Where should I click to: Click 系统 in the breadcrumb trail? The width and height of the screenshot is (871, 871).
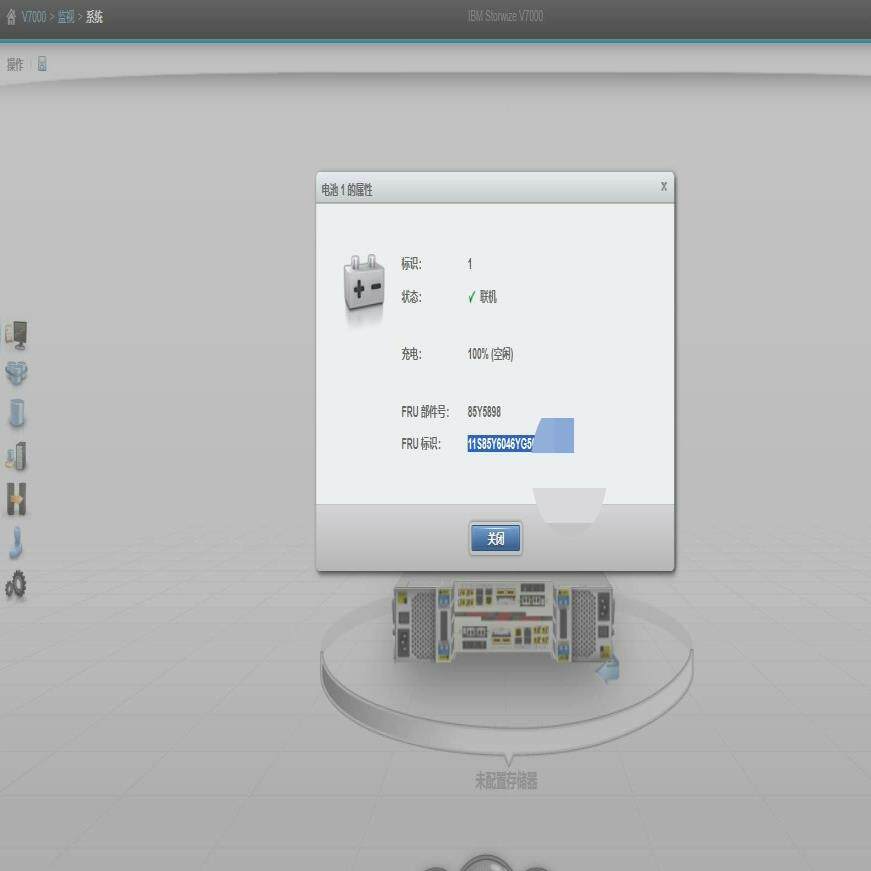tap(91, 16)
